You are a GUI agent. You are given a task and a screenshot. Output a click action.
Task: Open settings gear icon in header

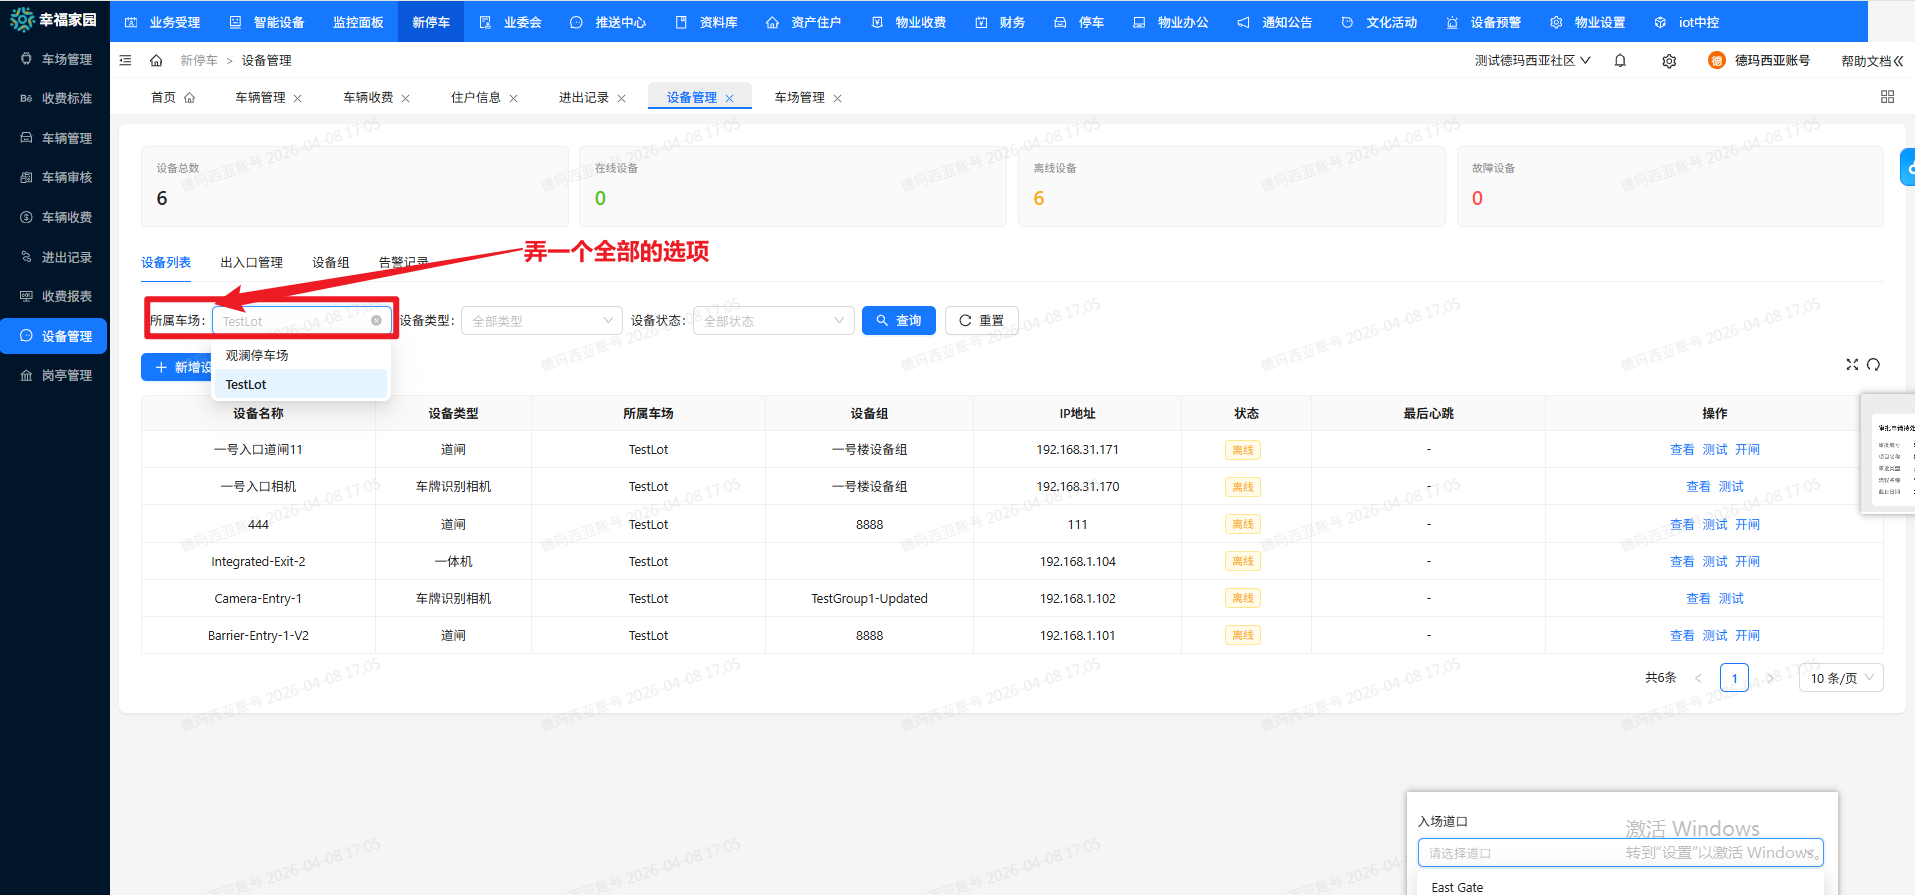point(1669,61)
